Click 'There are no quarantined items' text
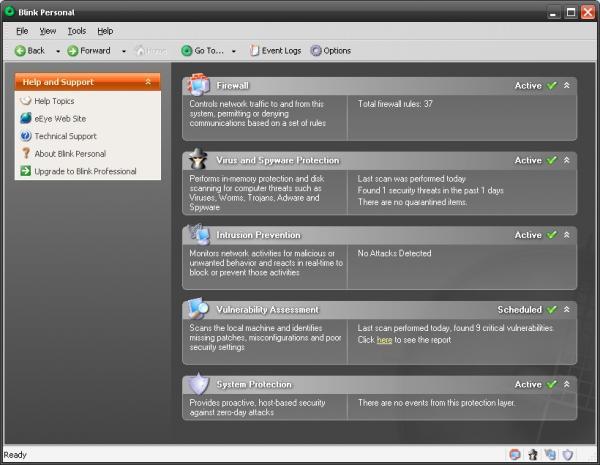Screen dimensions: 600x465 coord(412,202)
